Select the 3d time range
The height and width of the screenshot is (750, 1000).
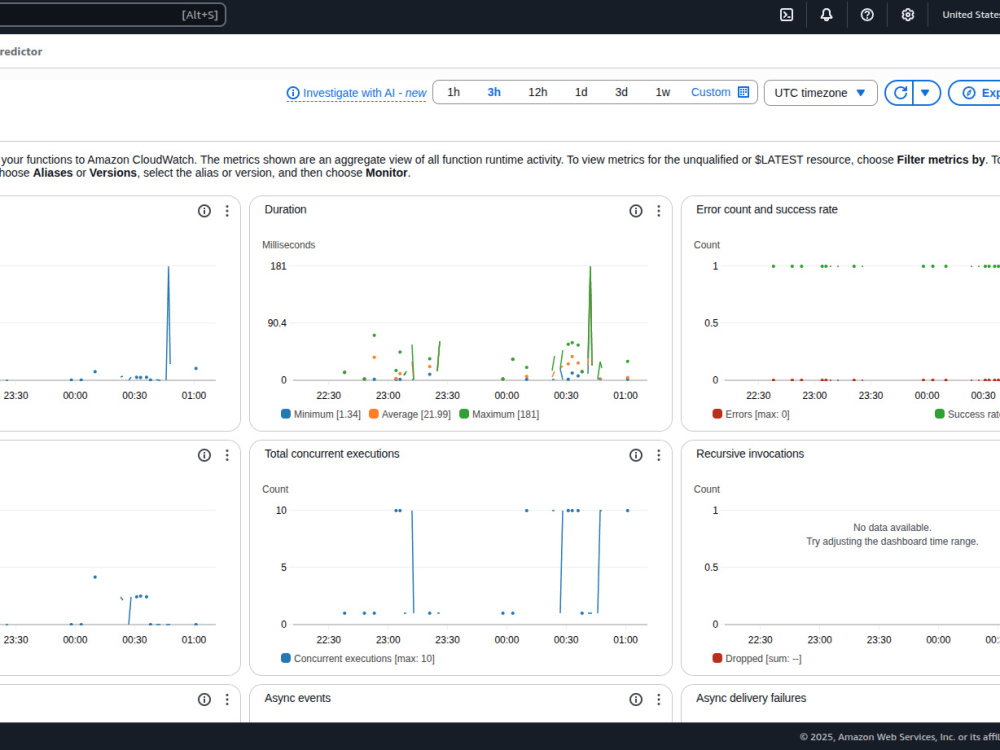pos(621,92)
